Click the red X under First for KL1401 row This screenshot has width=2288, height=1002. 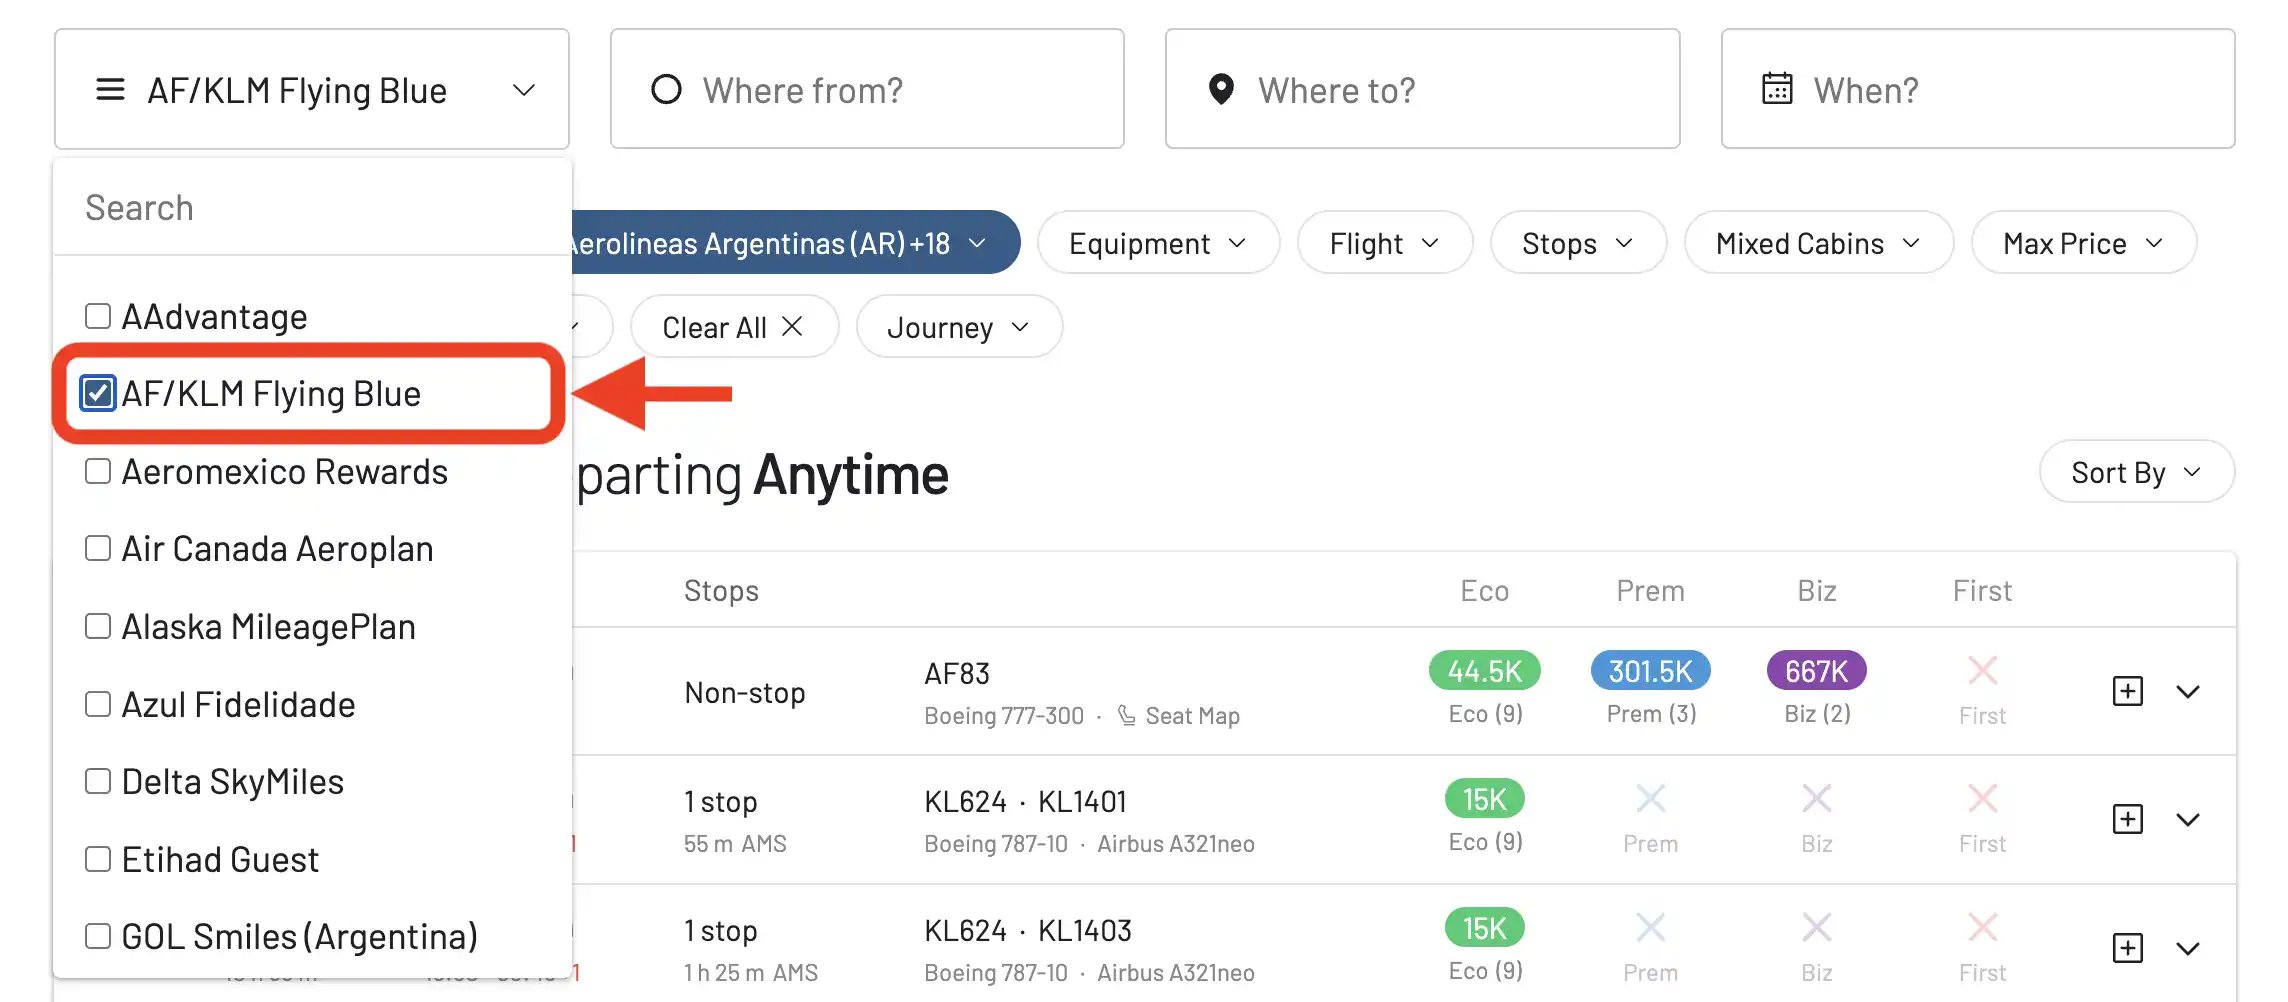1982,798
